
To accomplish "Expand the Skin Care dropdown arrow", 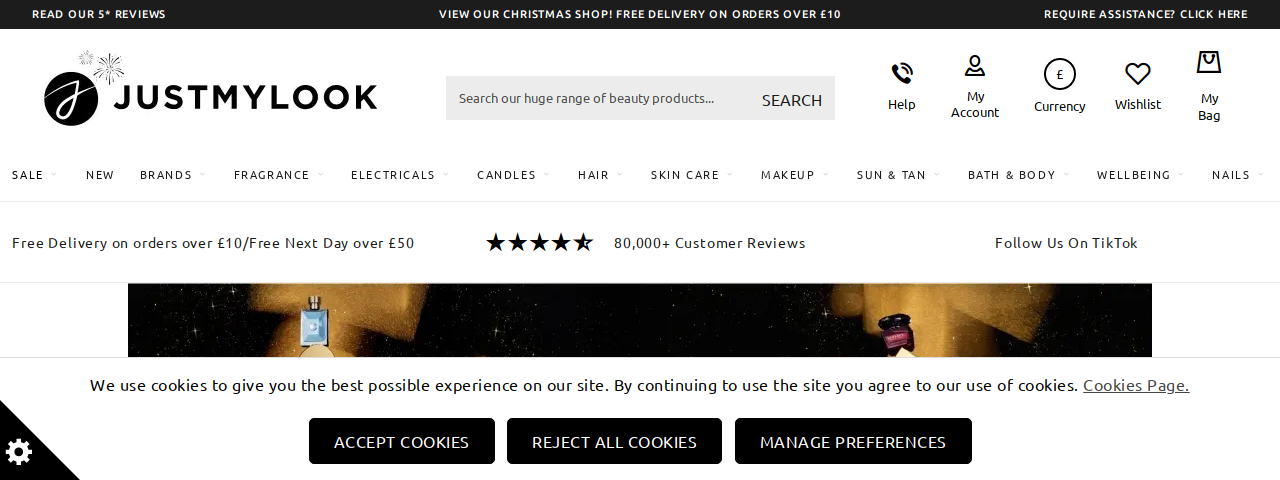I will 729,175.
